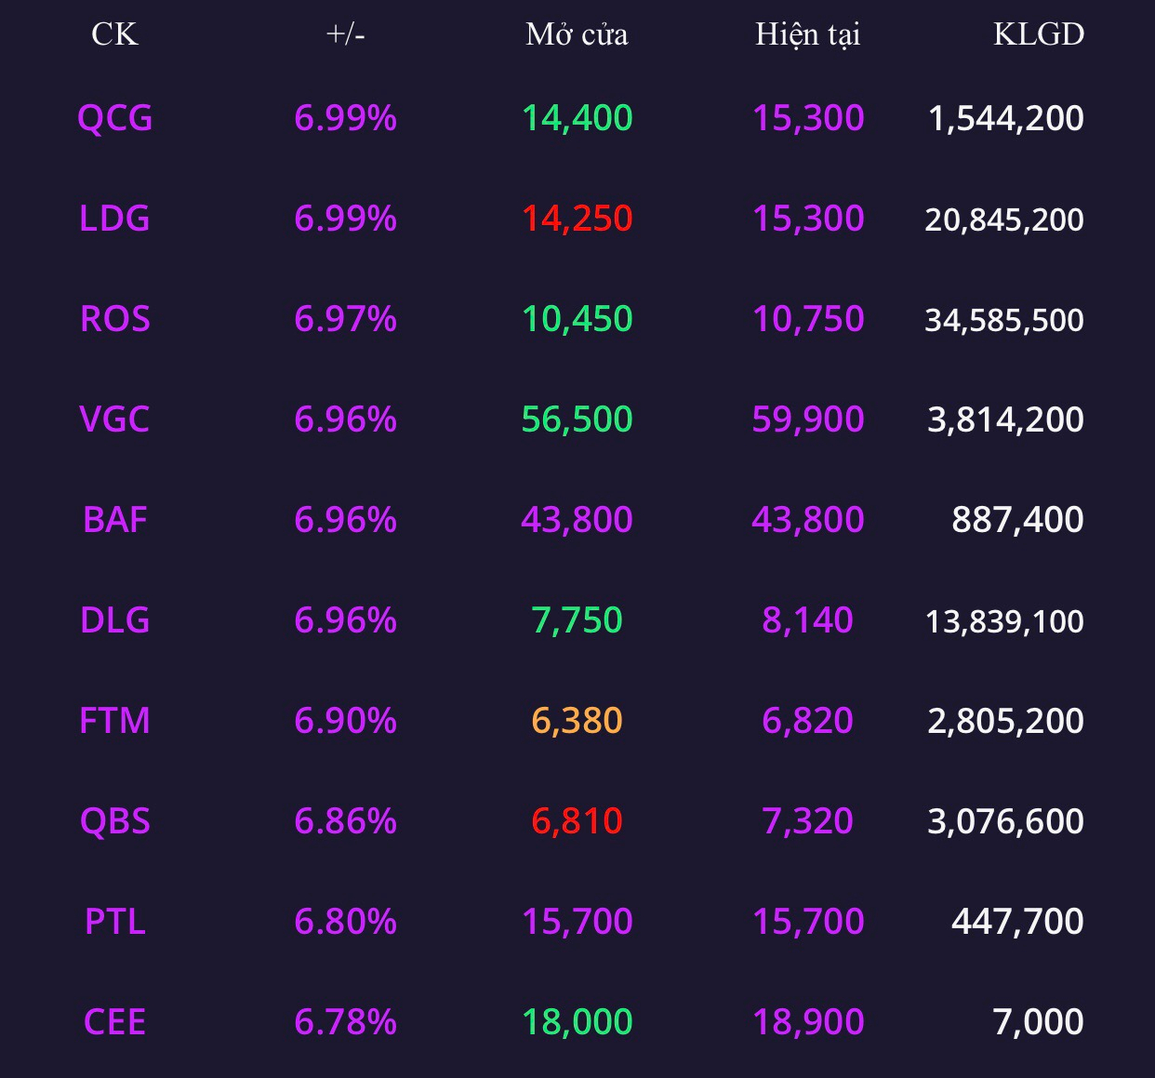Image resolution: width=1155 pixels, height=1078 pixels.
Task: Click LDG's red opening price 14,250
Action: point(577,218)
